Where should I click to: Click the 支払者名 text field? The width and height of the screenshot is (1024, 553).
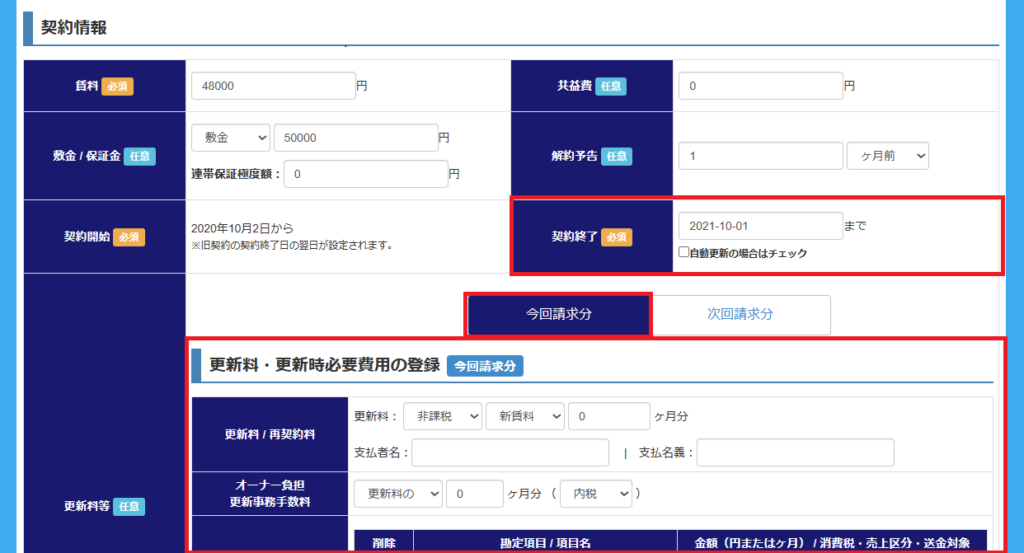coord(510,453)
